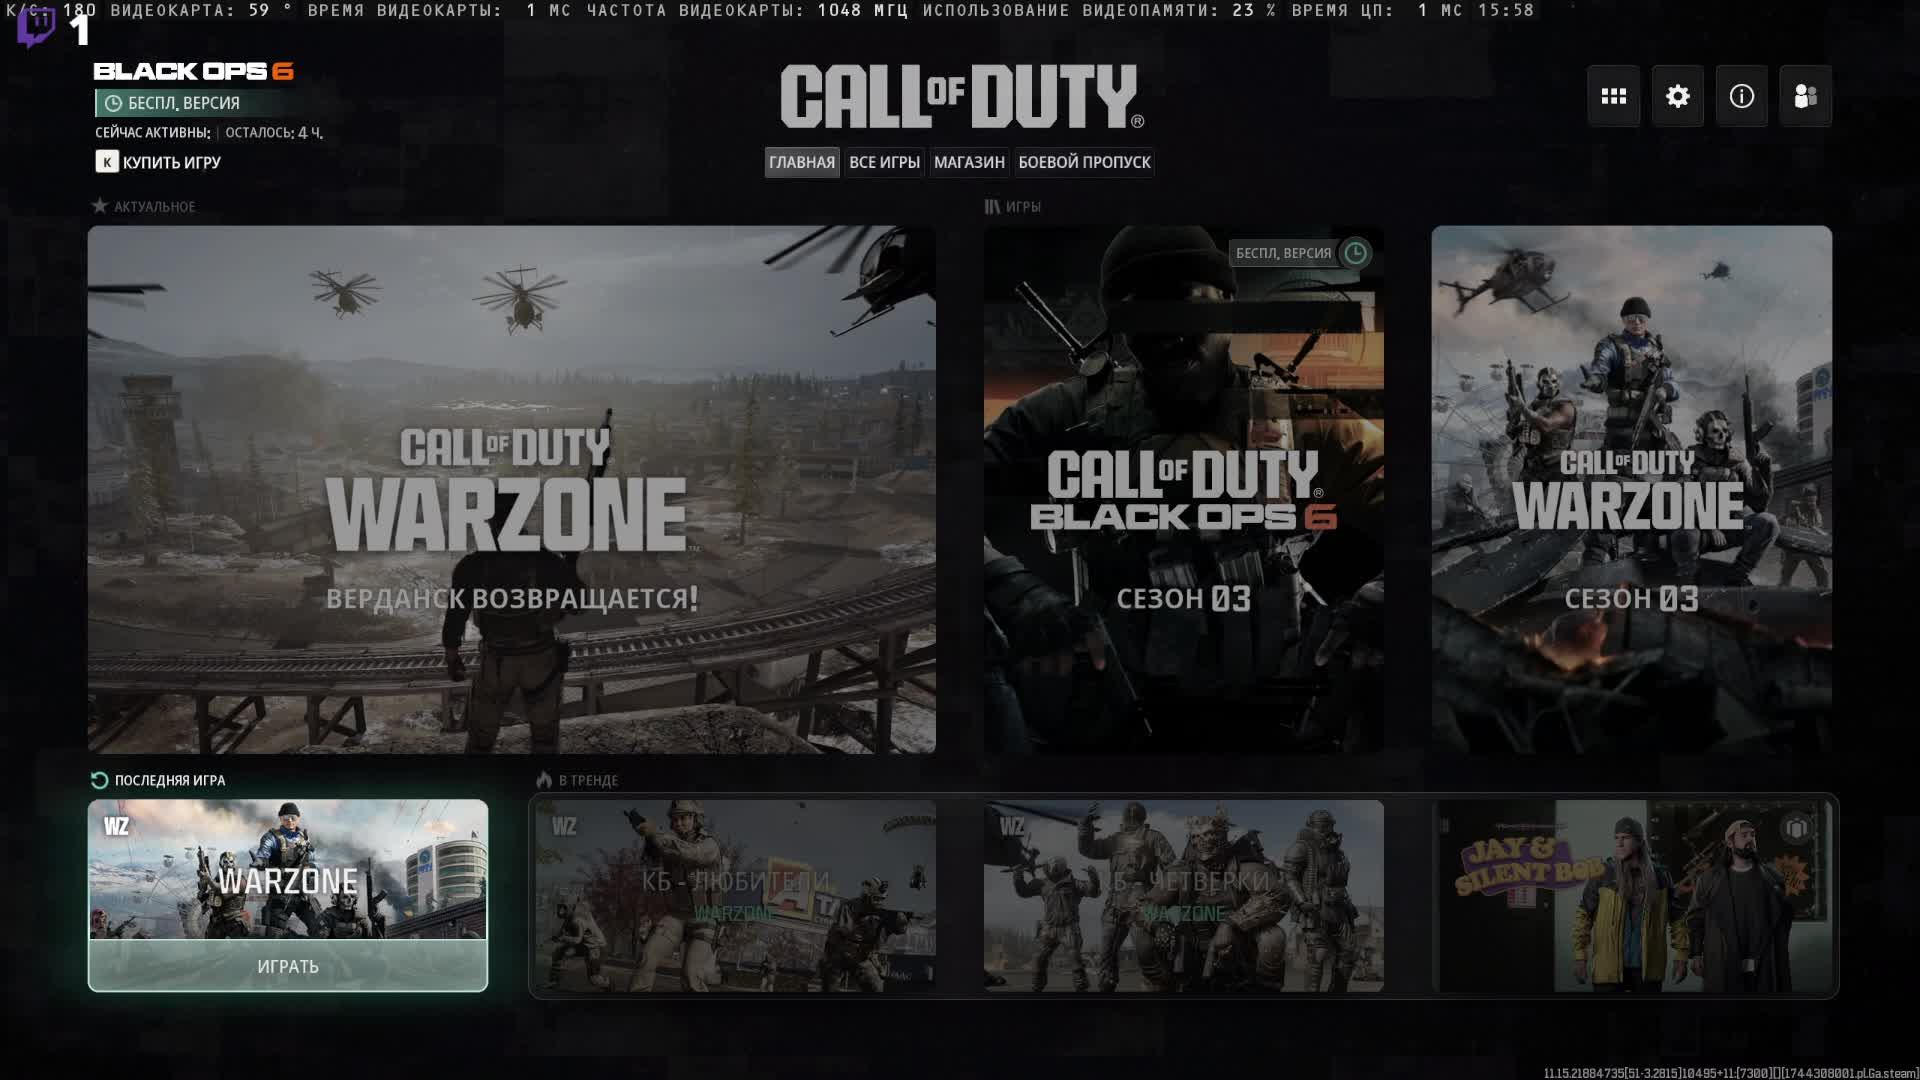
Task: Open the settings gear icon
Action: pos(1677,96)
